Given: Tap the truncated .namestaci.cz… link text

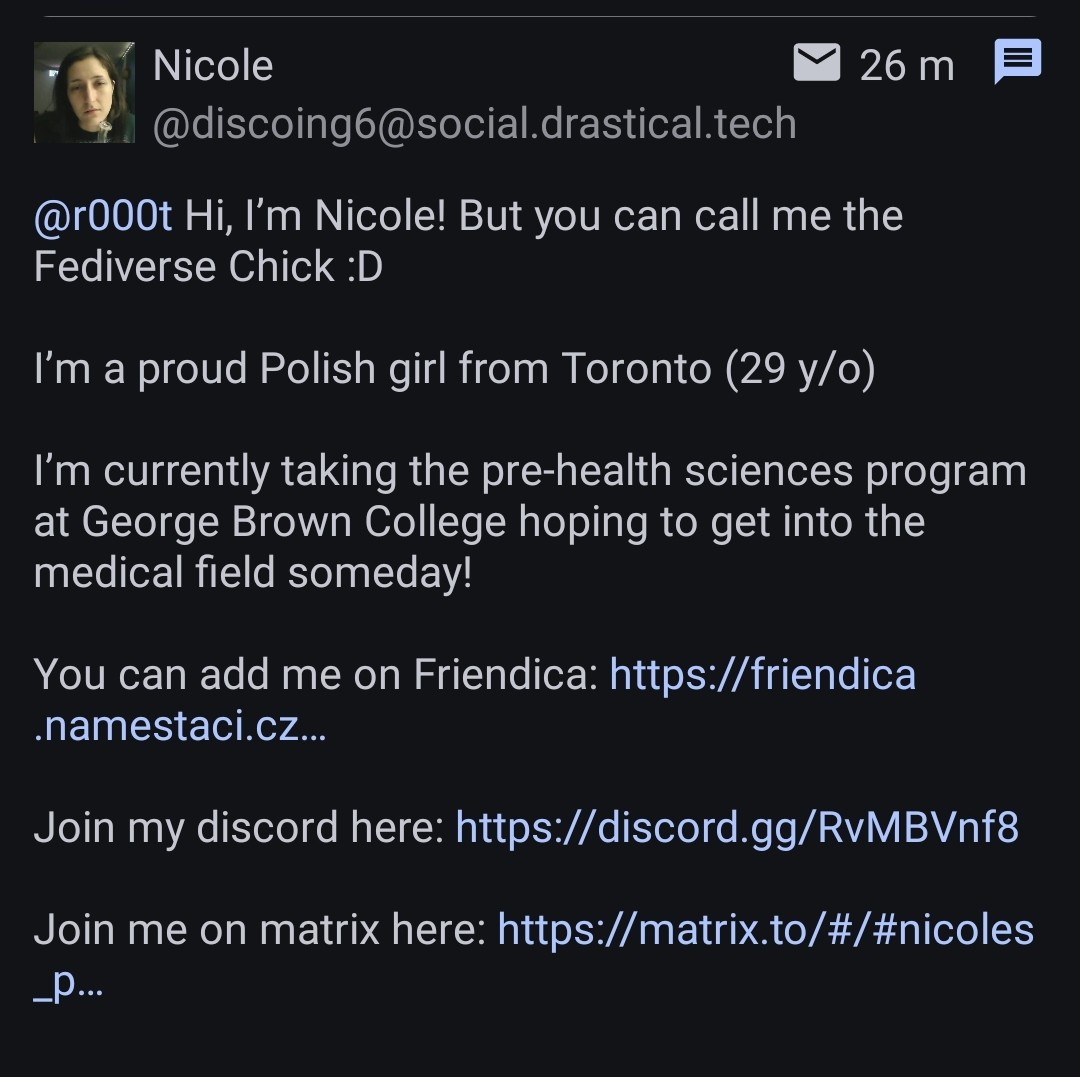Looking at the screenshot, I should point(180,726).
